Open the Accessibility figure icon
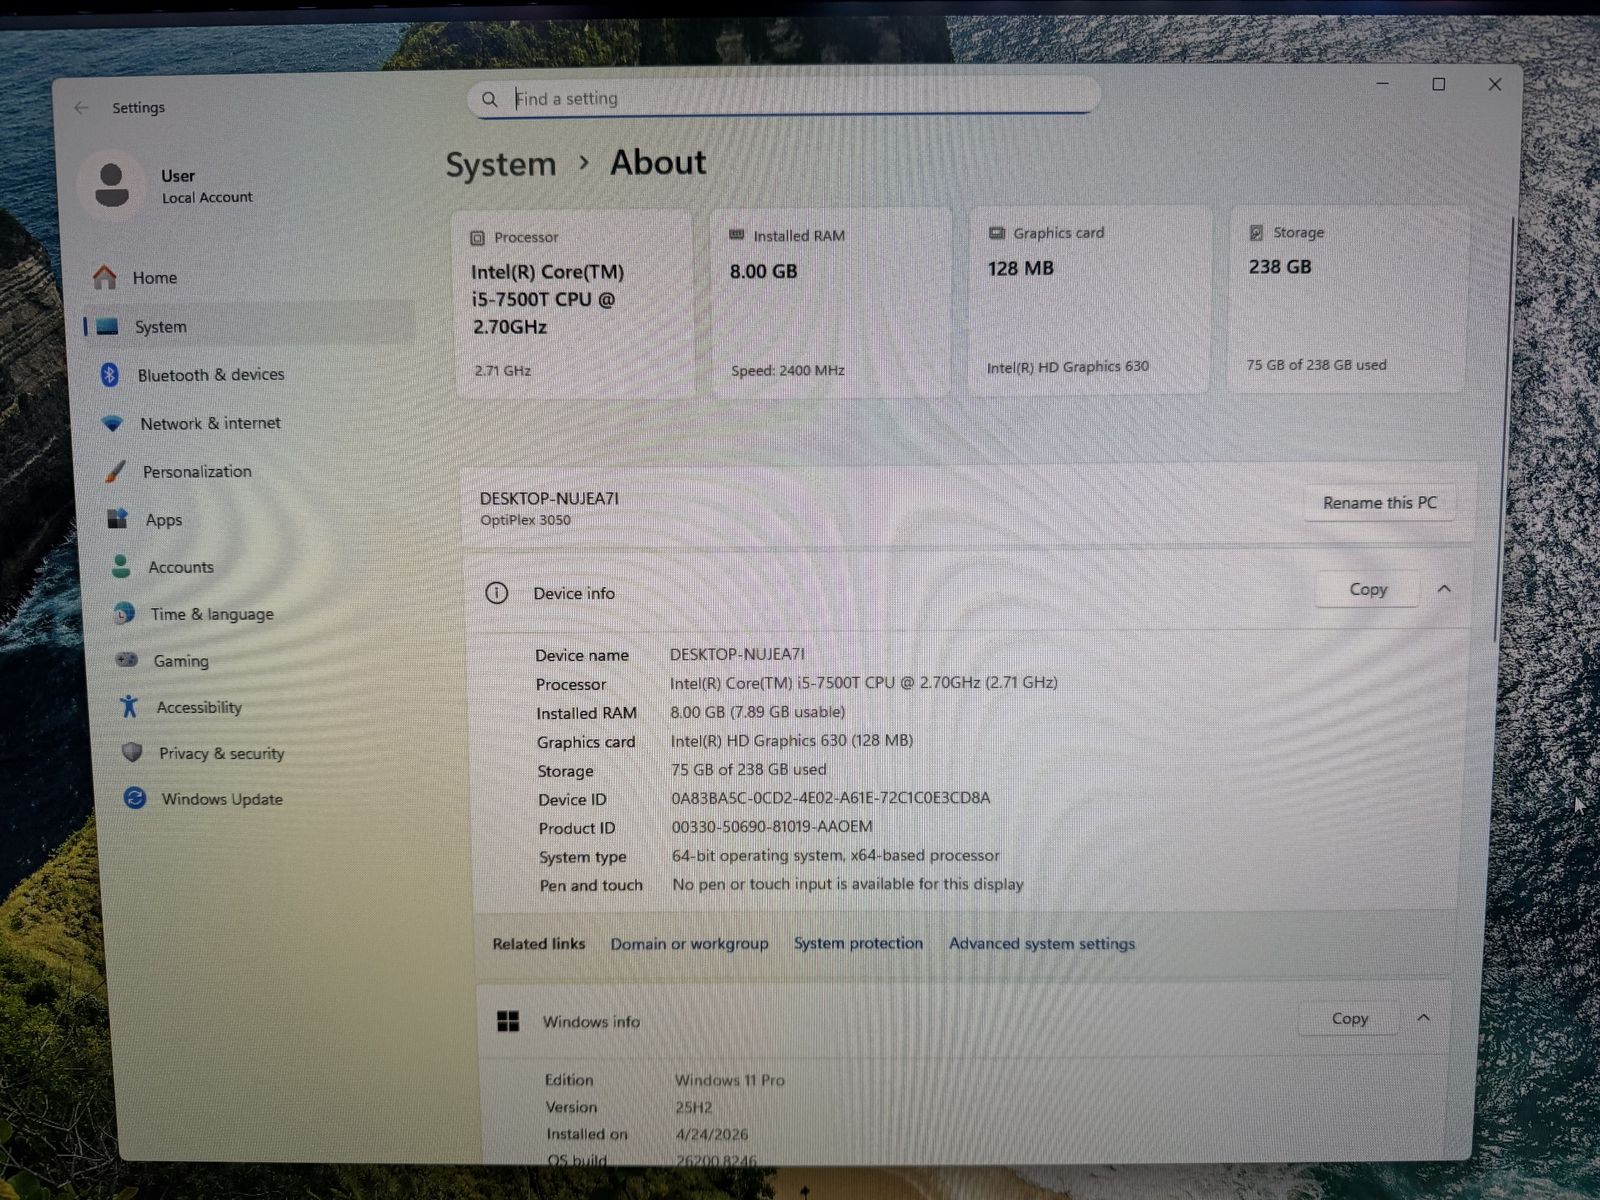Viewport: 1600px width, 1200px height. pos(129,707)
